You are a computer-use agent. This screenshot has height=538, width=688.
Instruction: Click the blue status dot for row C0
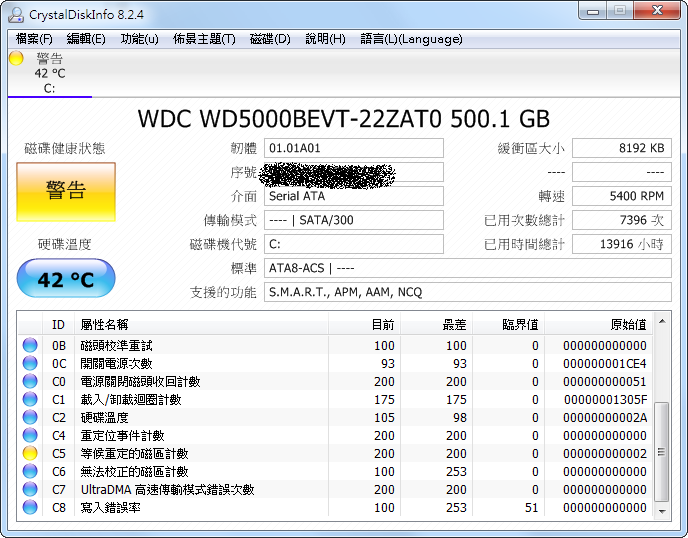[30, 381]
